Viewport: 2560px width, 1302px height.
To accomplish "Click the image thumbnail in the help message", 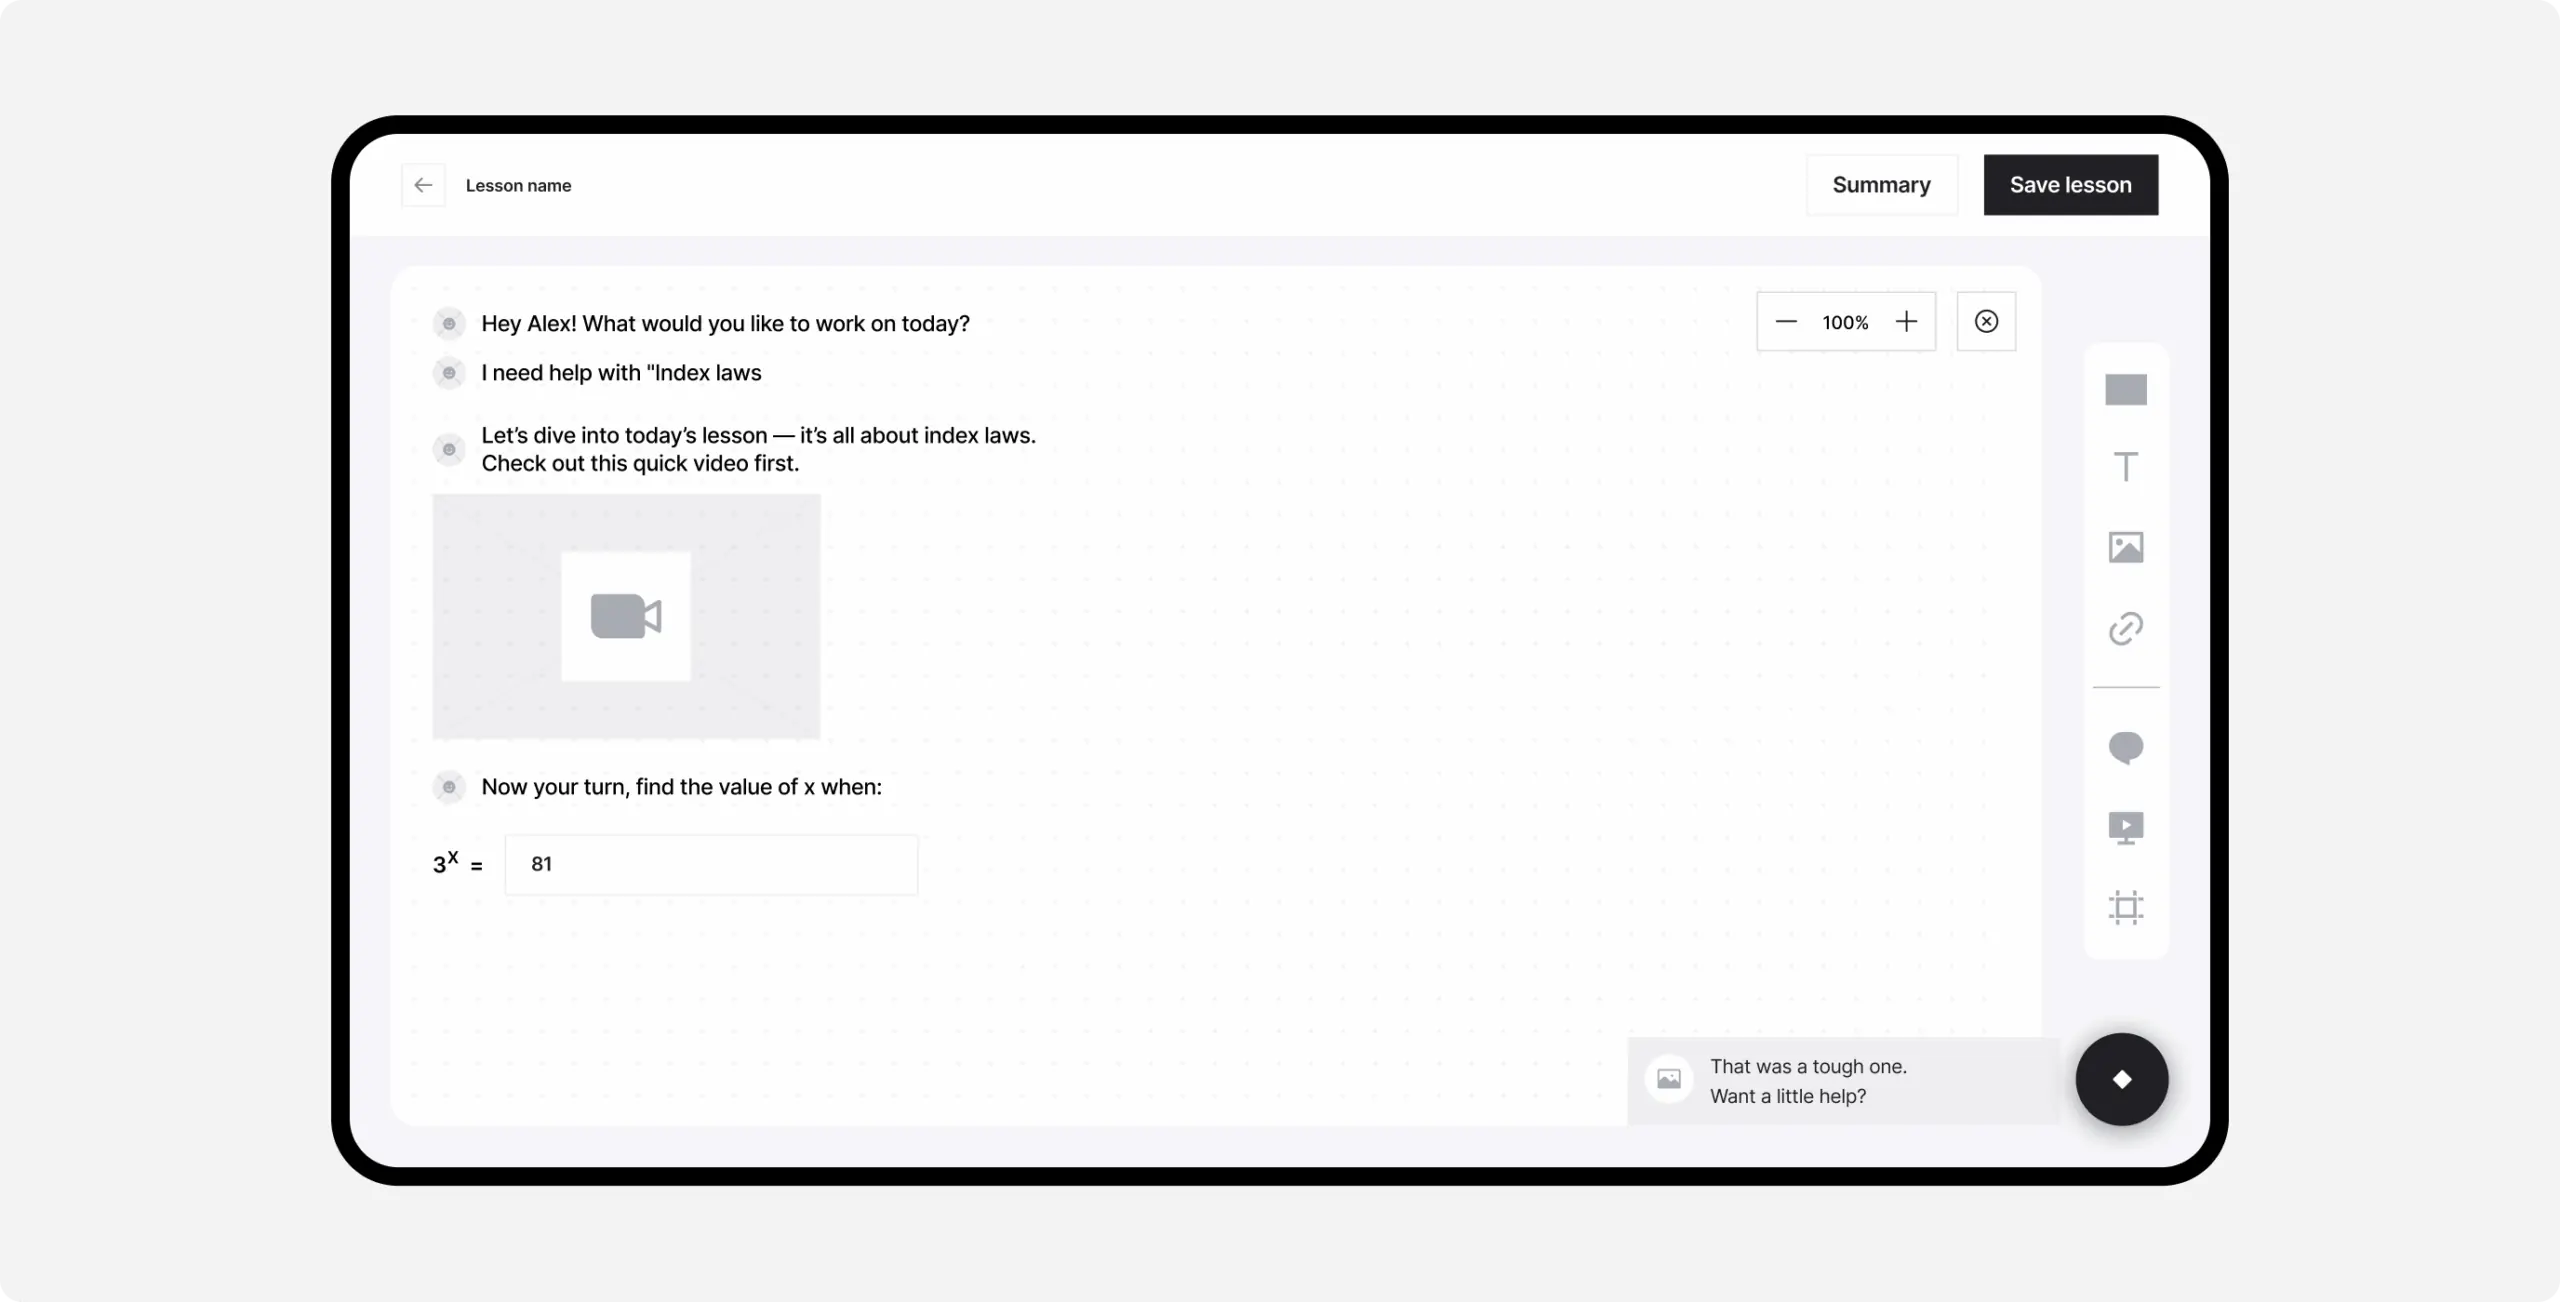I will coord(1668,1079).
